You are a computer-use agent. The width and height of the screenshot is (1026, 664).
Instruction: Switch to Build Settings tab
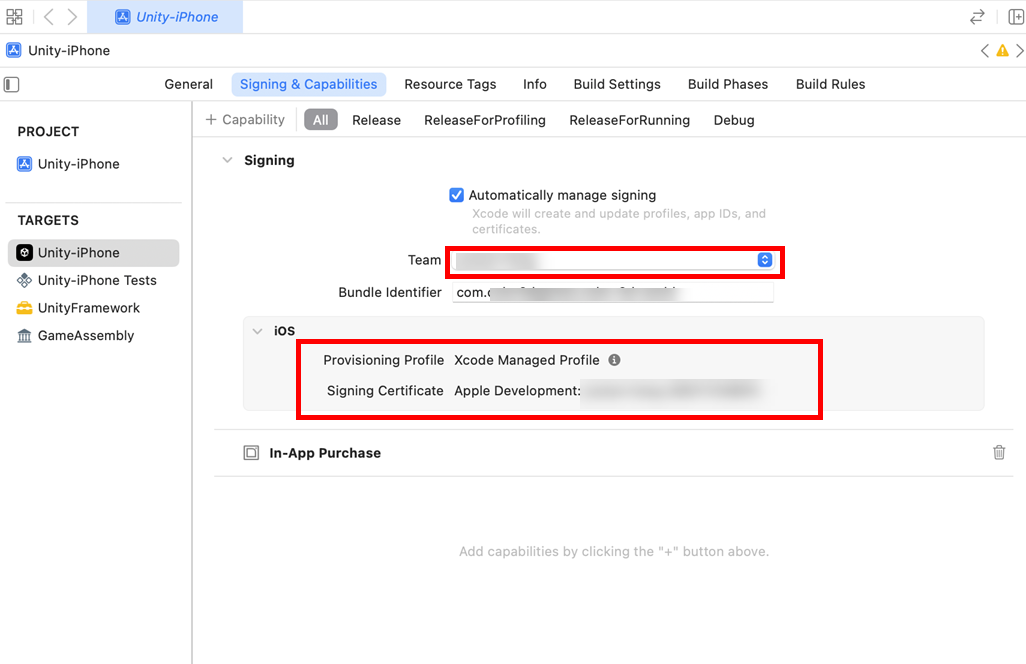[x=617, y=84]
